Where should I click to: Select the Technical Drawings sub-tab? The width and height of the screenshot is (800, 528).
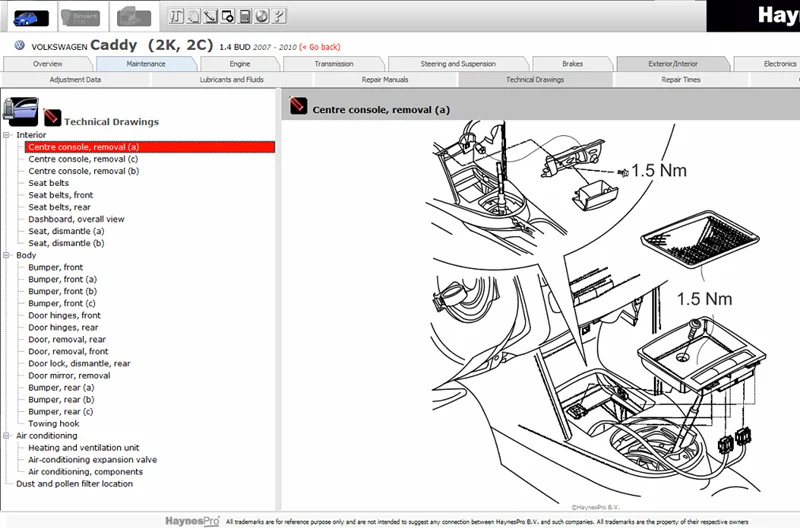tap(535, 80)
